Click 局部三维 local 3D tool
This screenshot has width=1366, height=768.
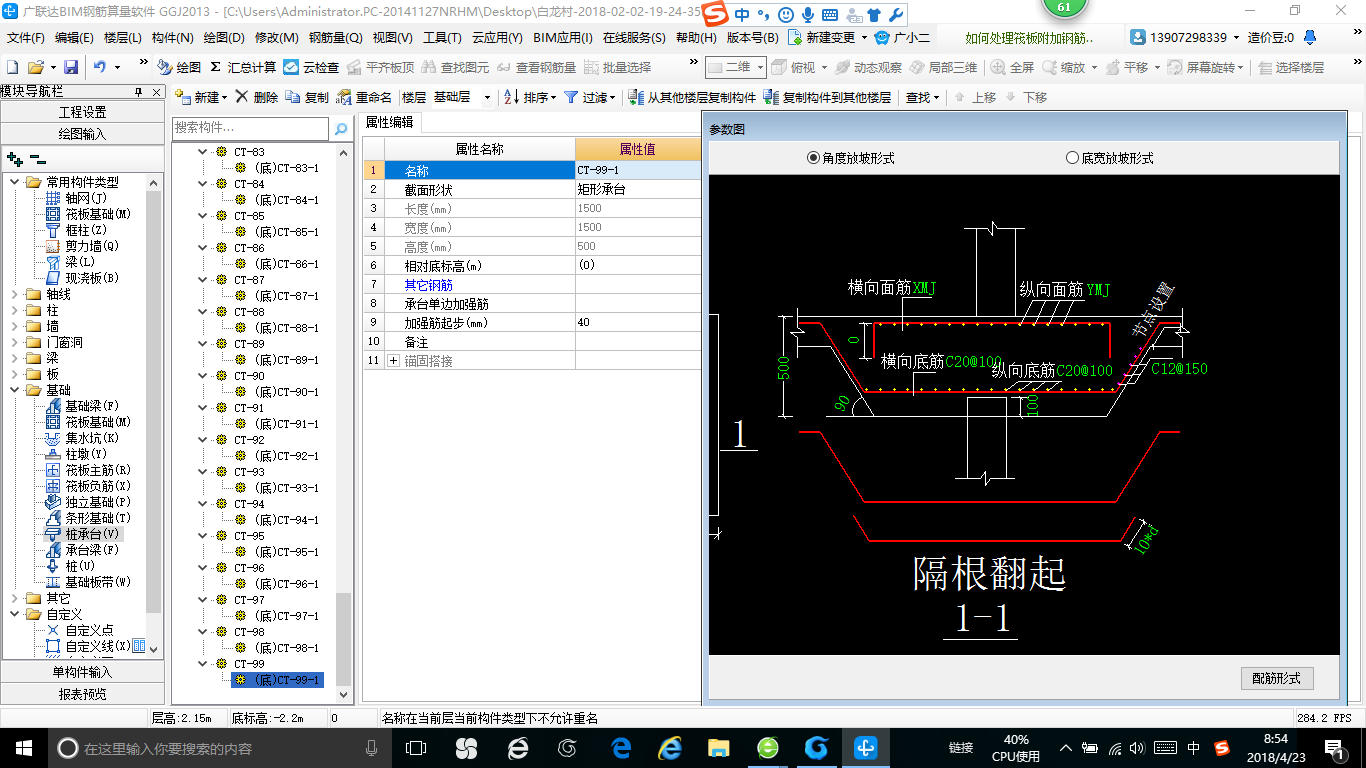[943, 67]
